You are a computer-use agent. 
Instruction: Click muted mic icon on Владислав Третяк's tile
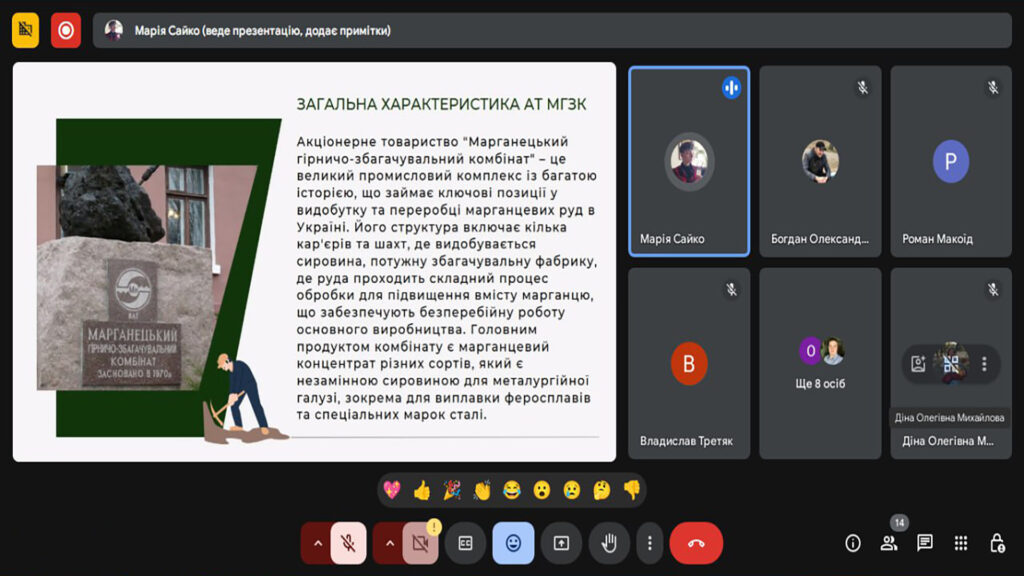coord(731,289)
